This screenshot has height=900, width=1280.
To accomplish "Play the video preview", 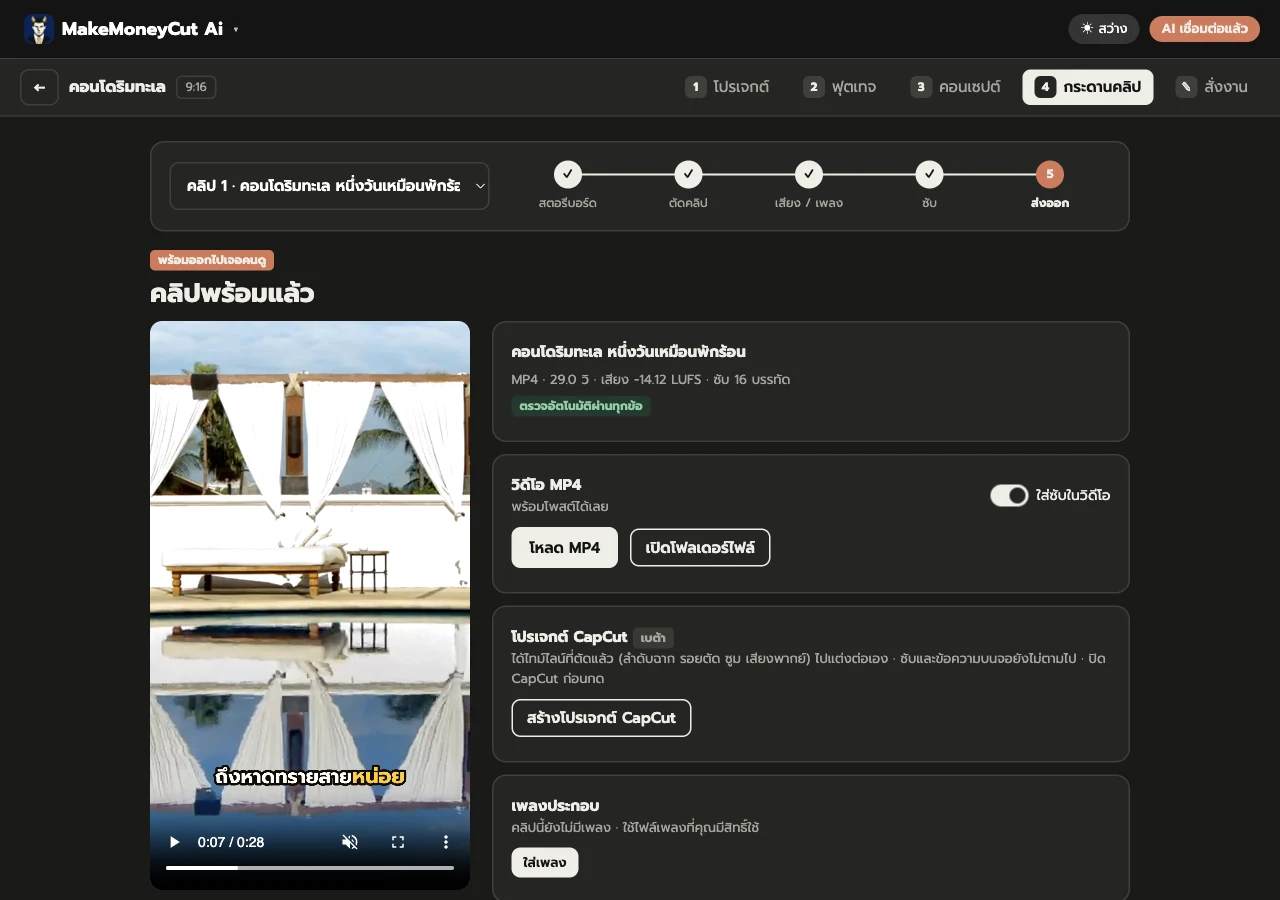I will pos(175,842).
